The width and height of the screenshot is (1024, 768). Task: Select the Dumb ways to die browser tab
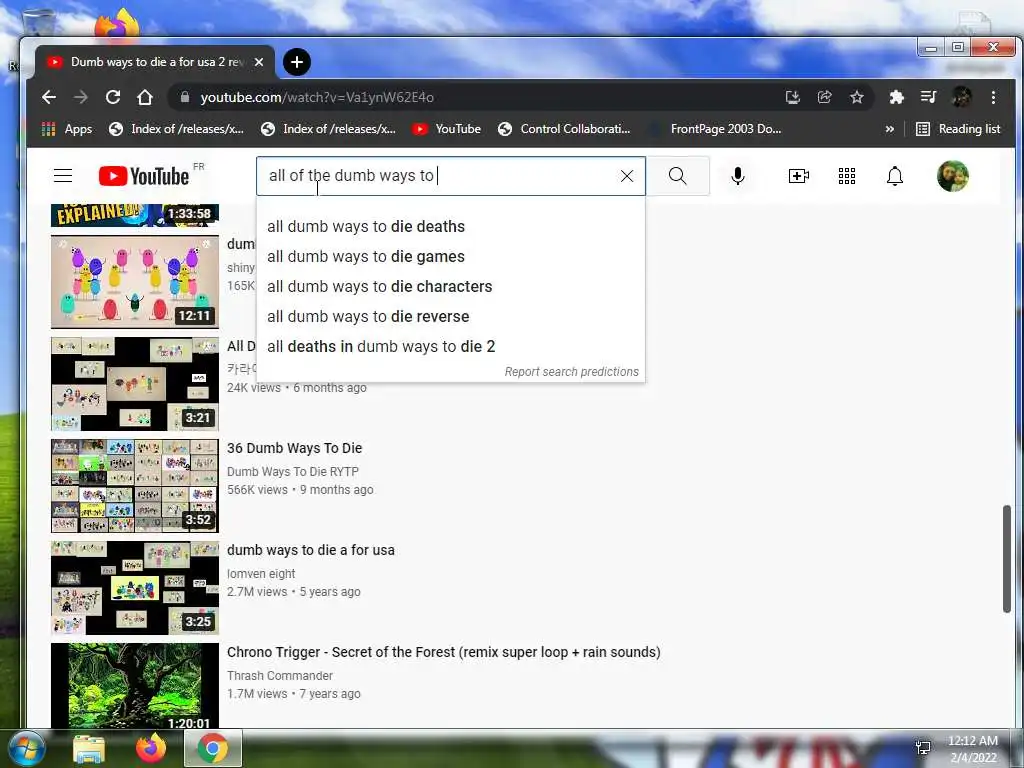coord(155,62)
